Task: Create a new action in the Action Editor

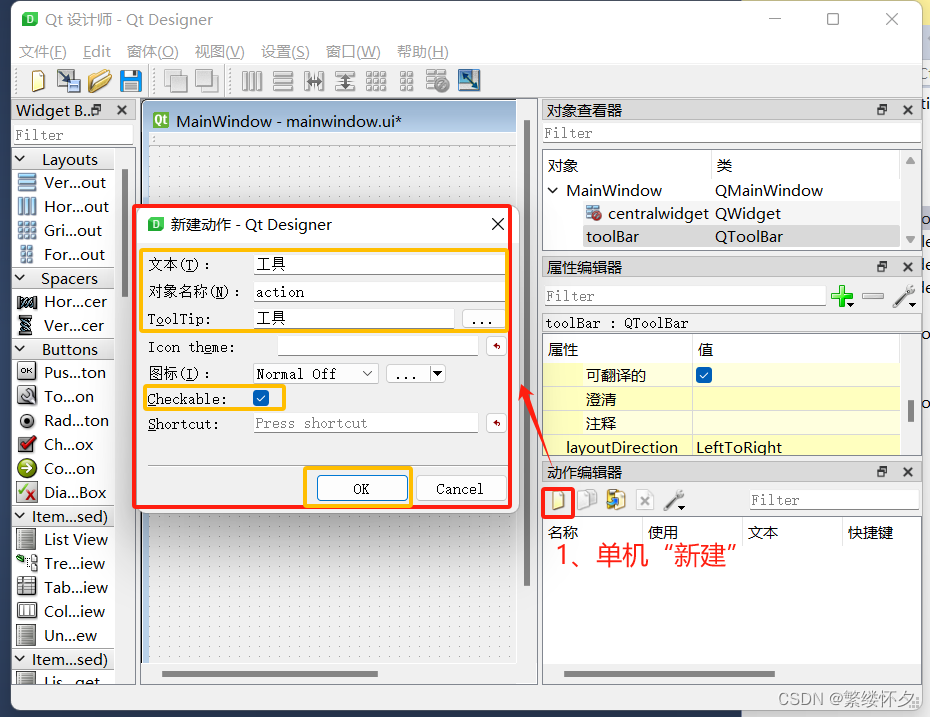Action: (x=557, y=500)
